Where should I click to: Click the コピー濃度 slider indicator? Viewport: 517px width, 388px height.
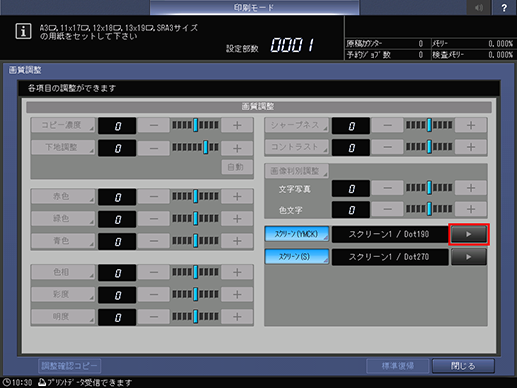click(x=196, y=125)
